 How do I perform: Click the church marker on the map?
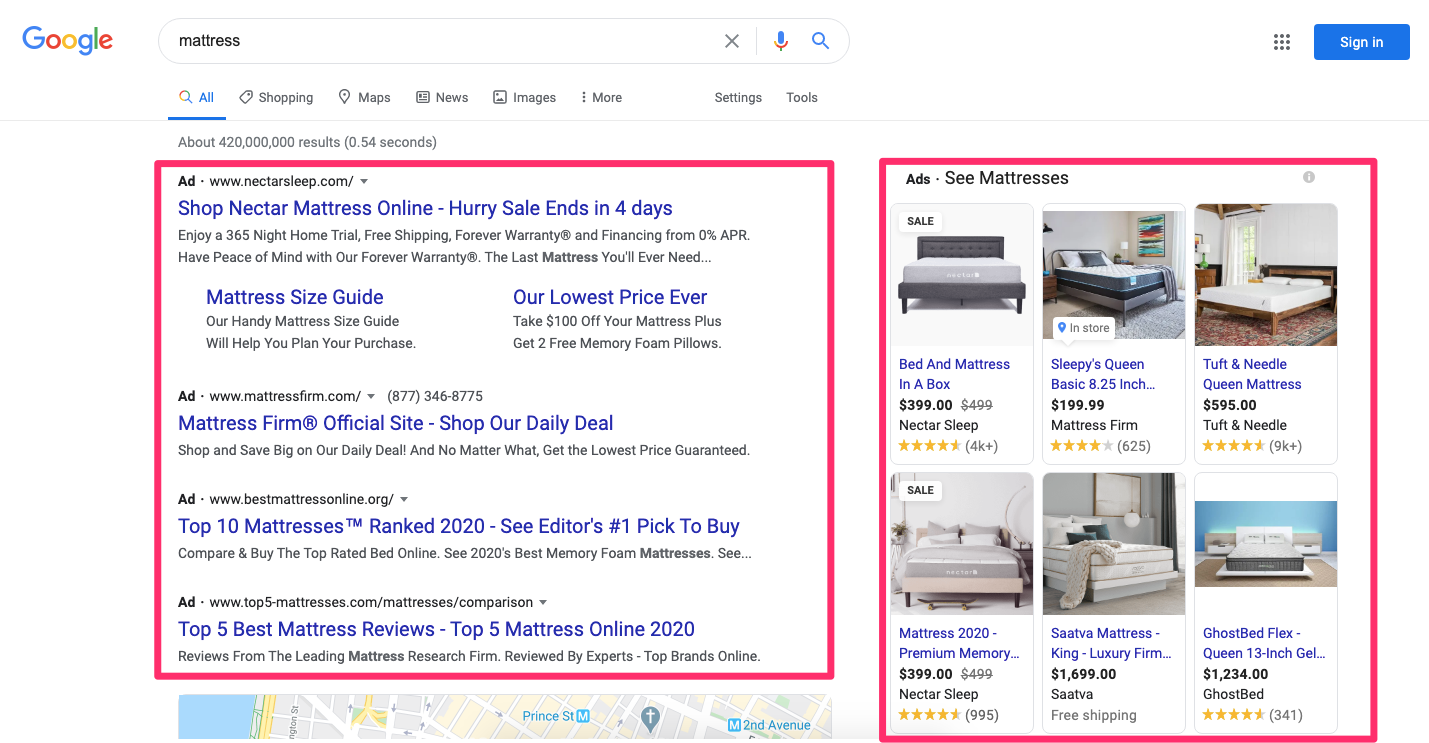tap(650, 717)
